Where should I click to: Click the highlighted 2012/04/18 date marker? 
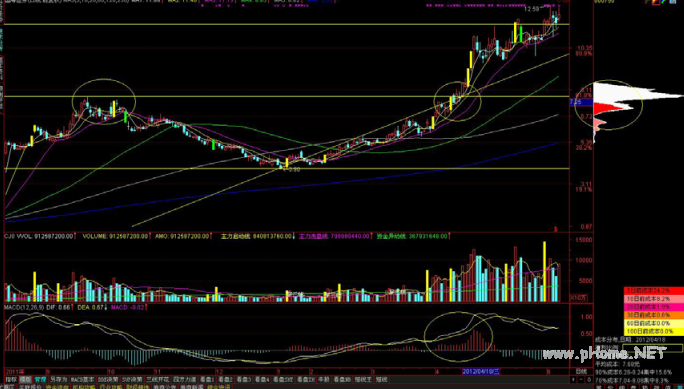point(481,372)
